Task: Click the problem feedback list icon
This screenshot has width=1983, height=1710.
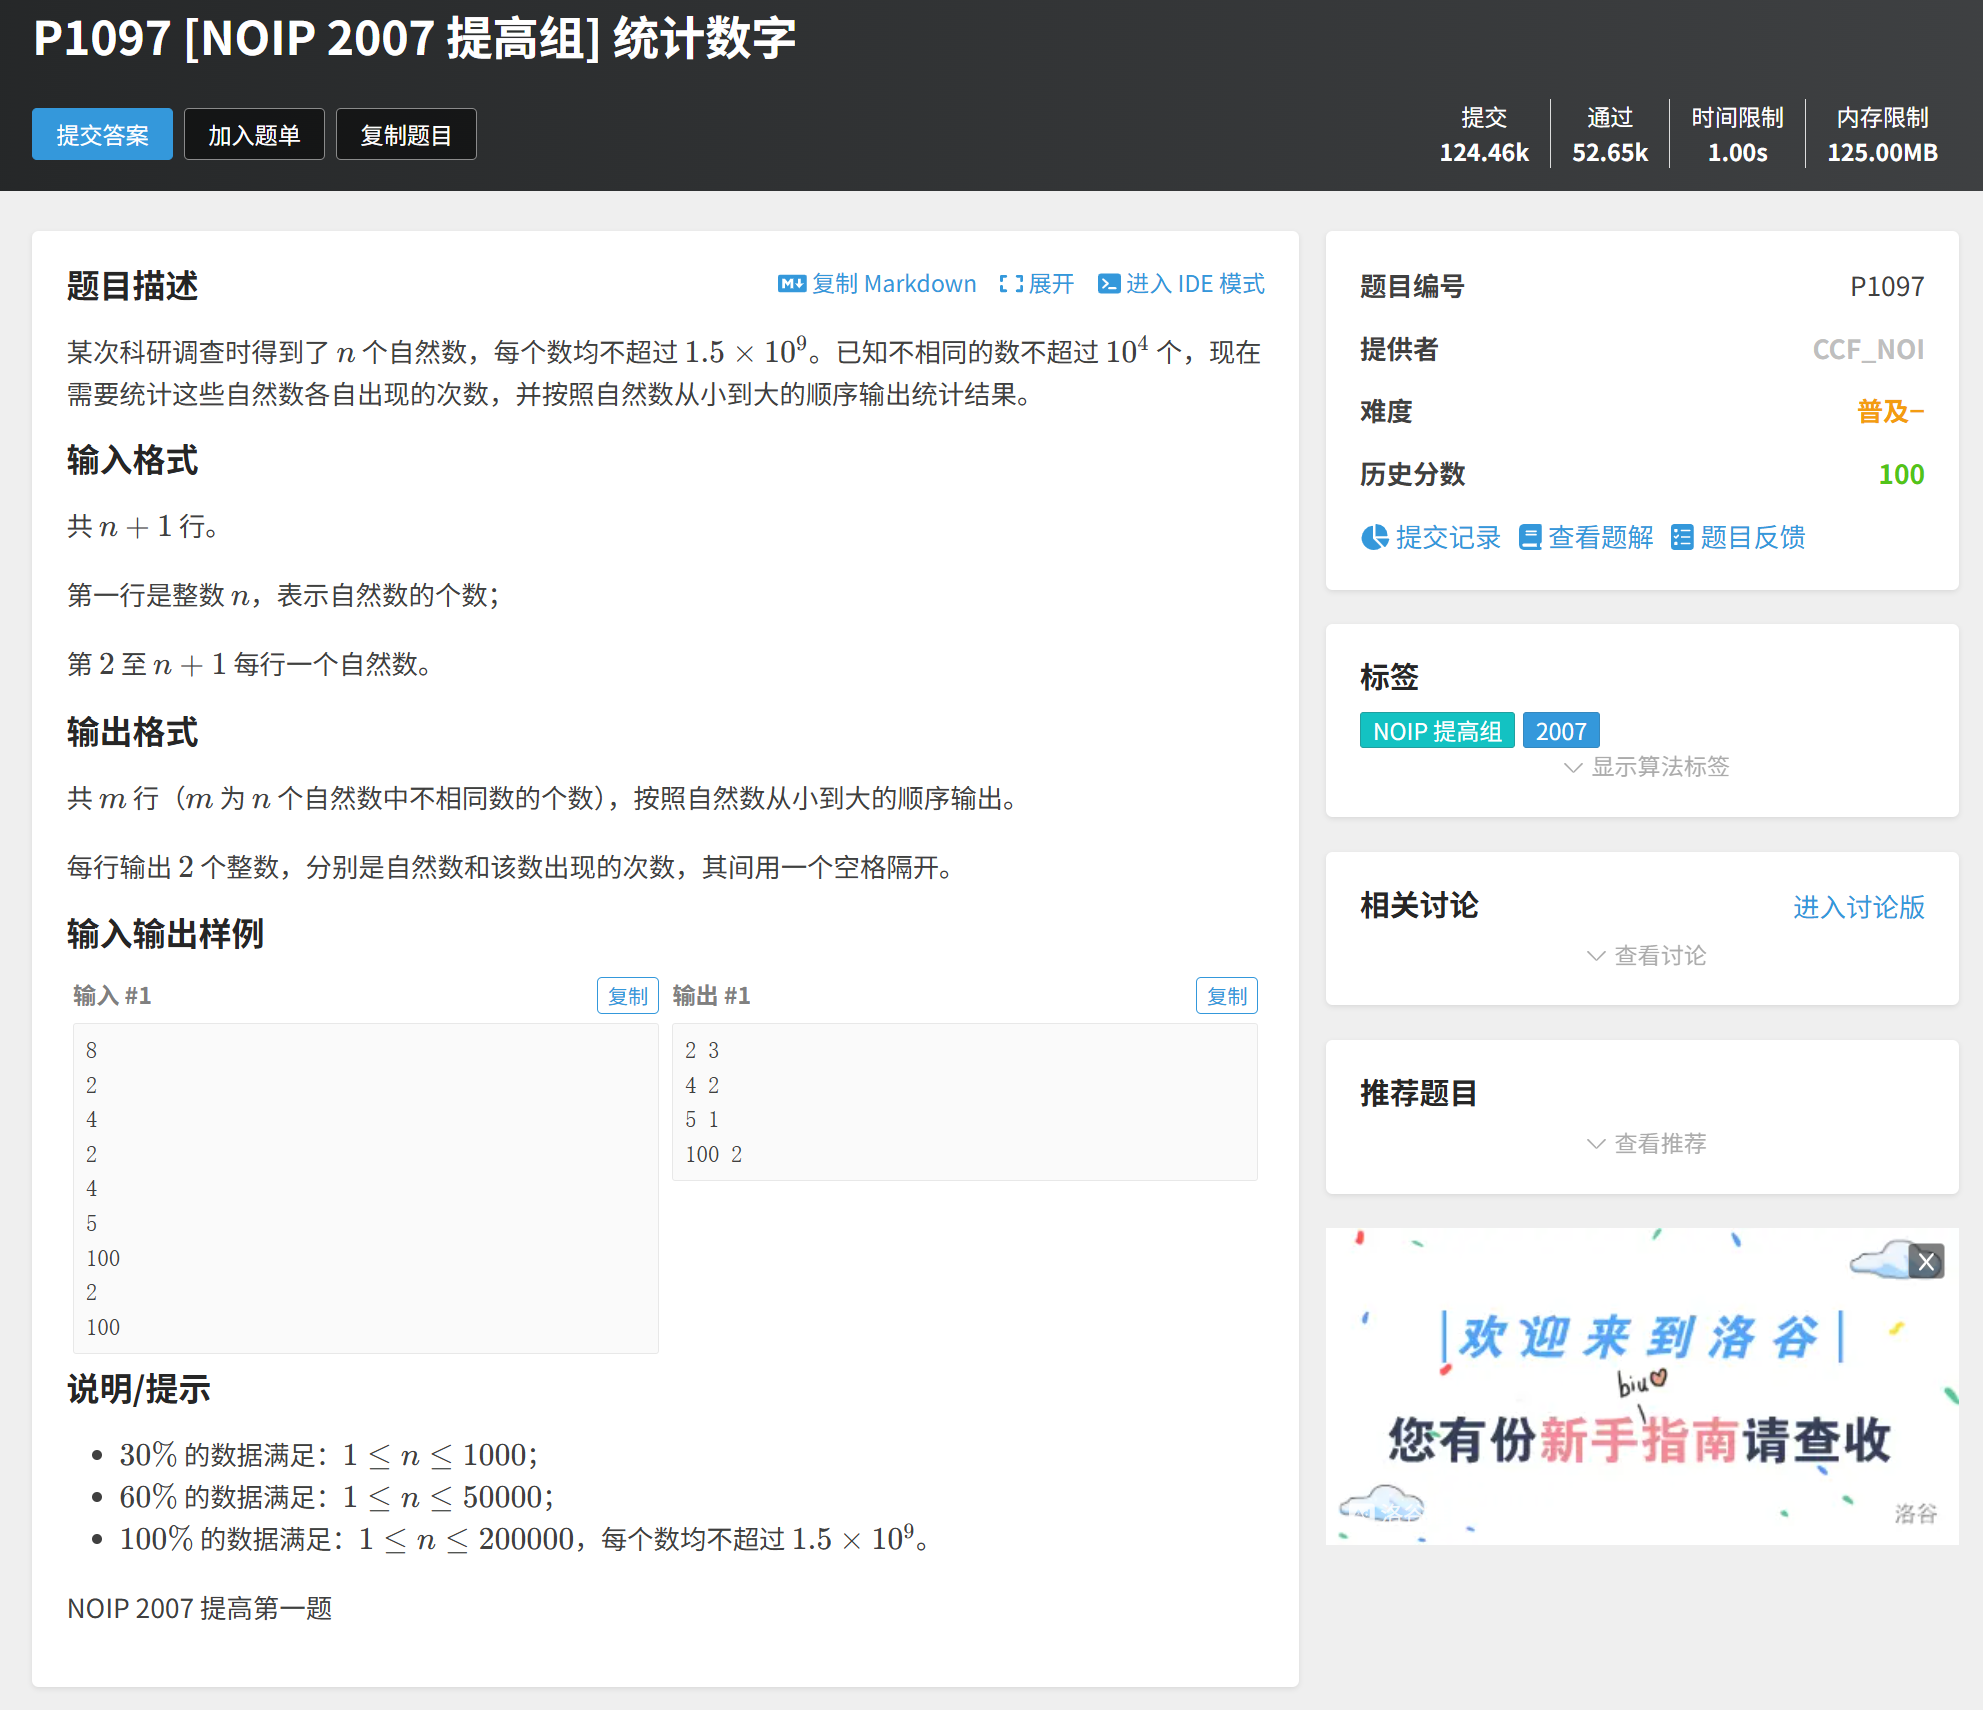Action: pyautogui.click(x=1682, y=537)
